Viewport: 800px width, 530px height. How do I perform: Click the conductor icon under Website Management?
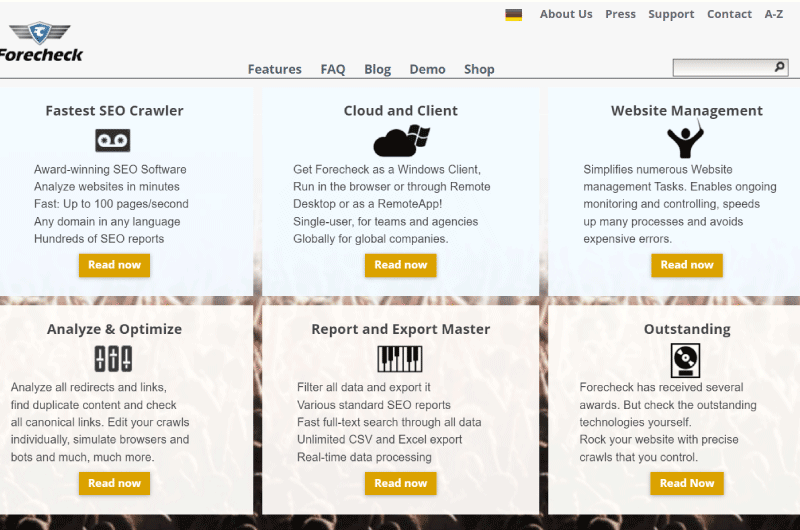pos(685,139)
